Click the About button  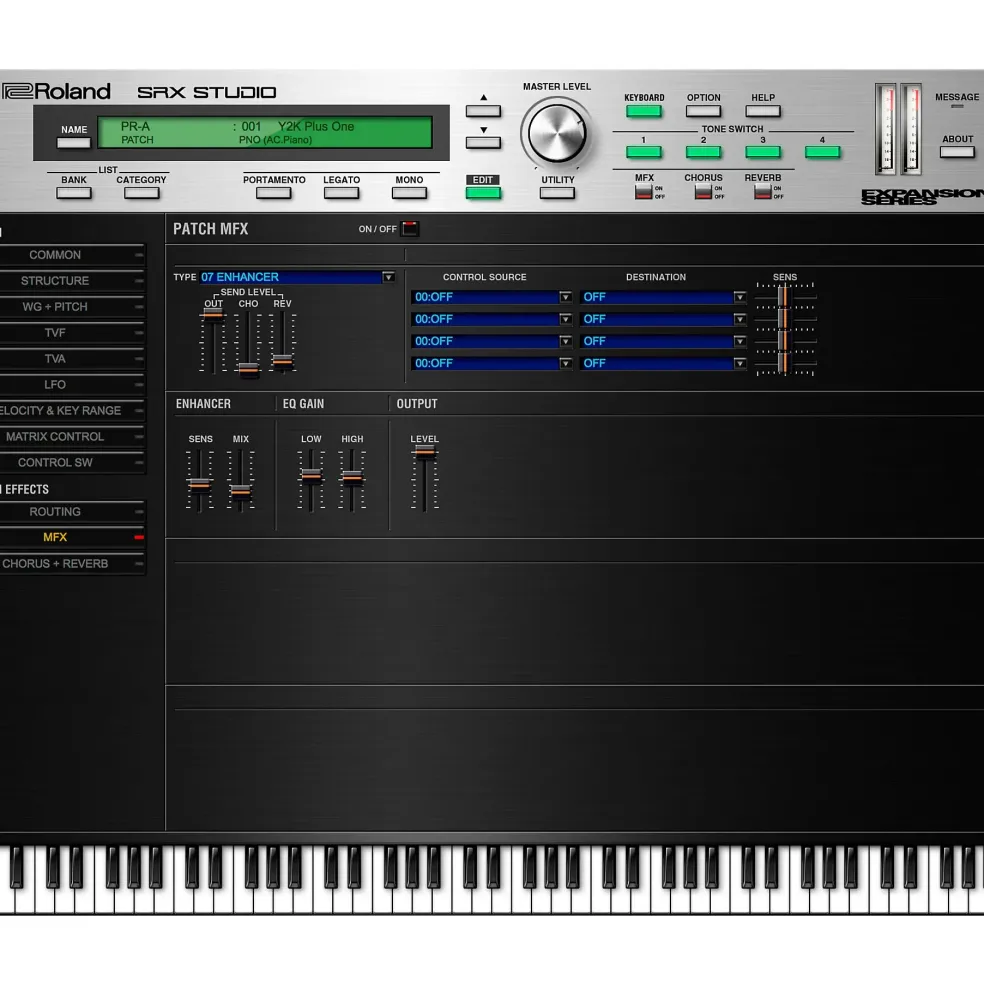(957, 152)
